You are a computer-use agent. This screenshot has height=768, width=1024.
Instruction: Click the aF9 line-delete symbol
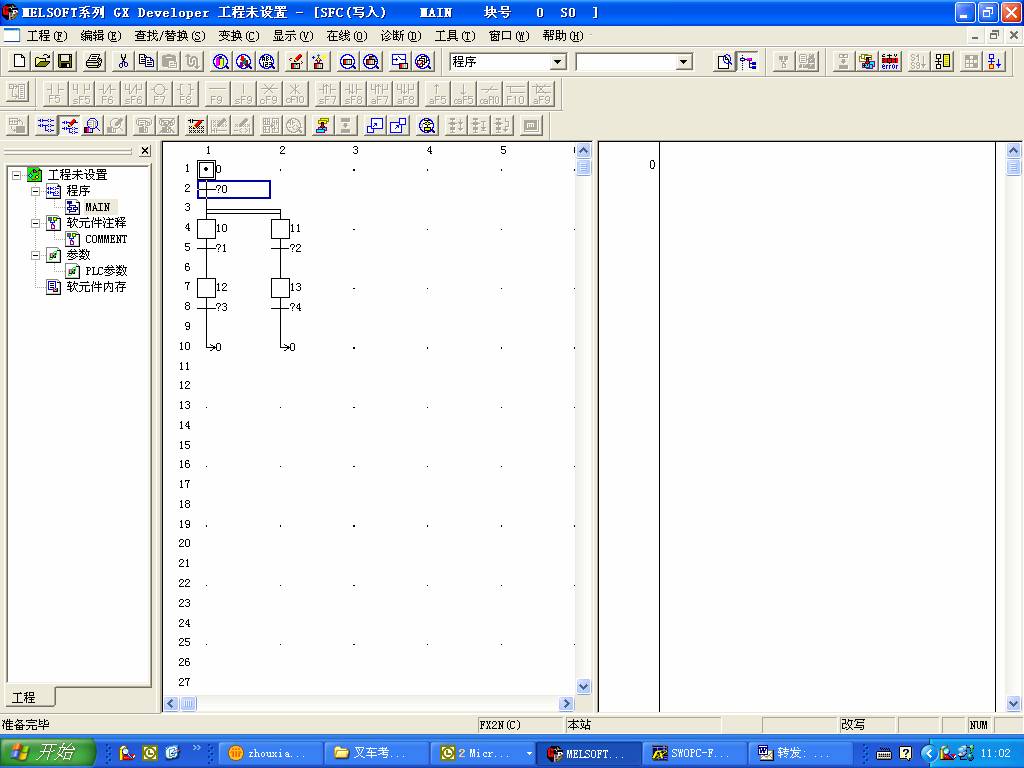pos(541,93)
